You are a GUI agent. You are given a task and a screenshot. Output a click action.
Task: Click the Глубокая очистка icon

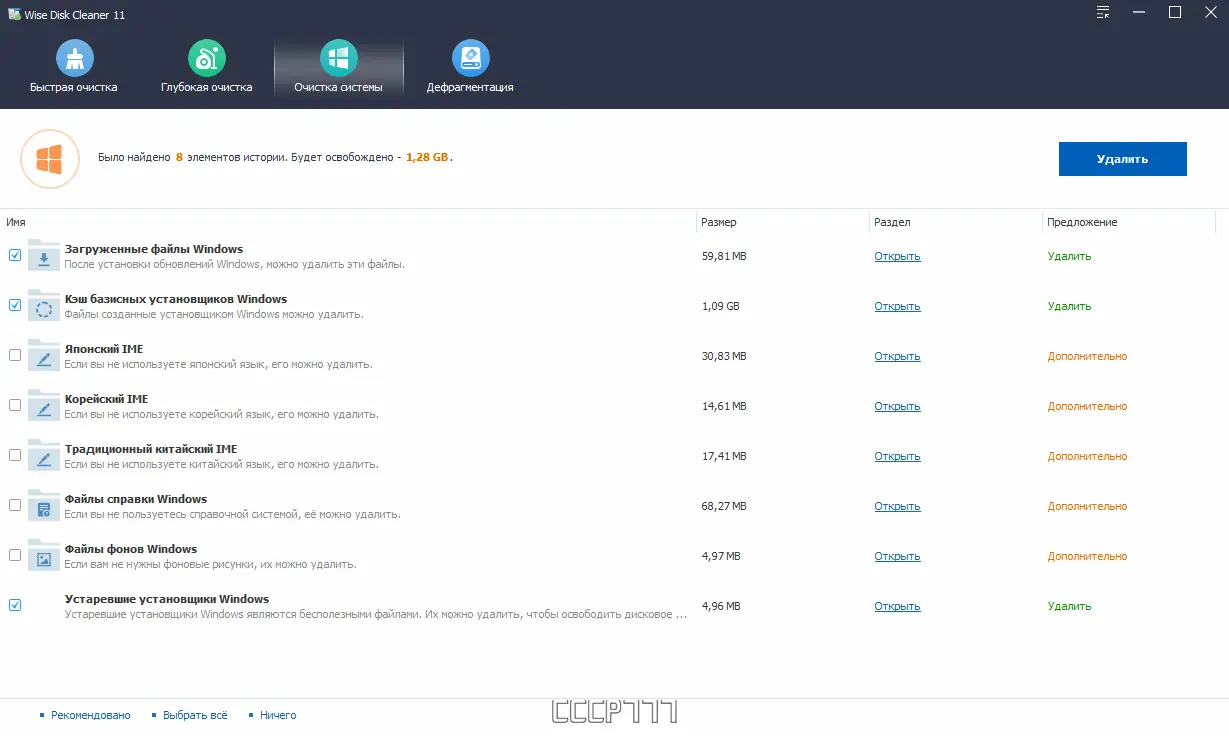207,59
